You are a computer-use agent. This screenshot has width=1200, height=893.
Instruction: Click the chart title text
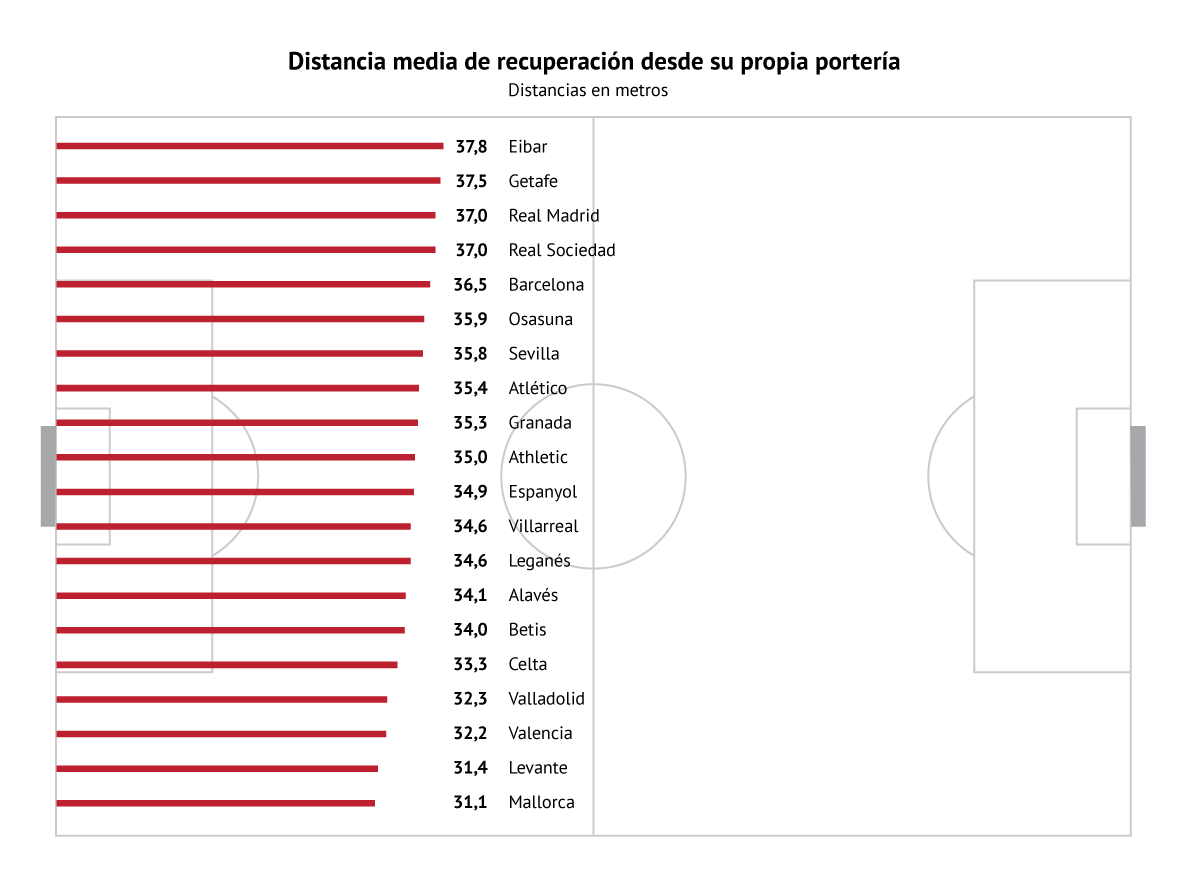pyautogui.click(x=594, y=61)
